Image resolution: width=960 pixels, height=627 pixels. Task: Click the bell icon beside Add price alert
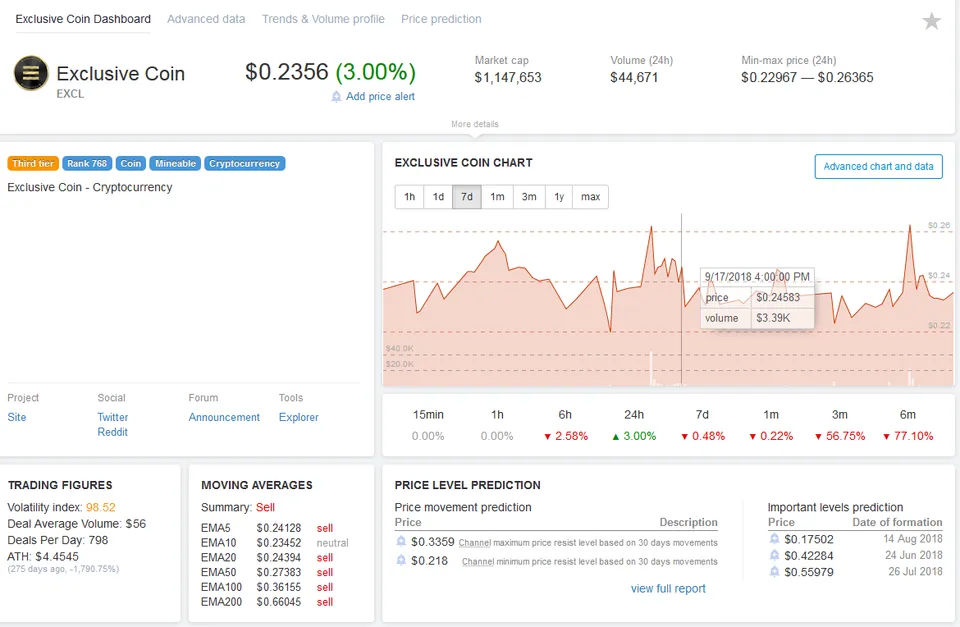click(x=336, y=97)
